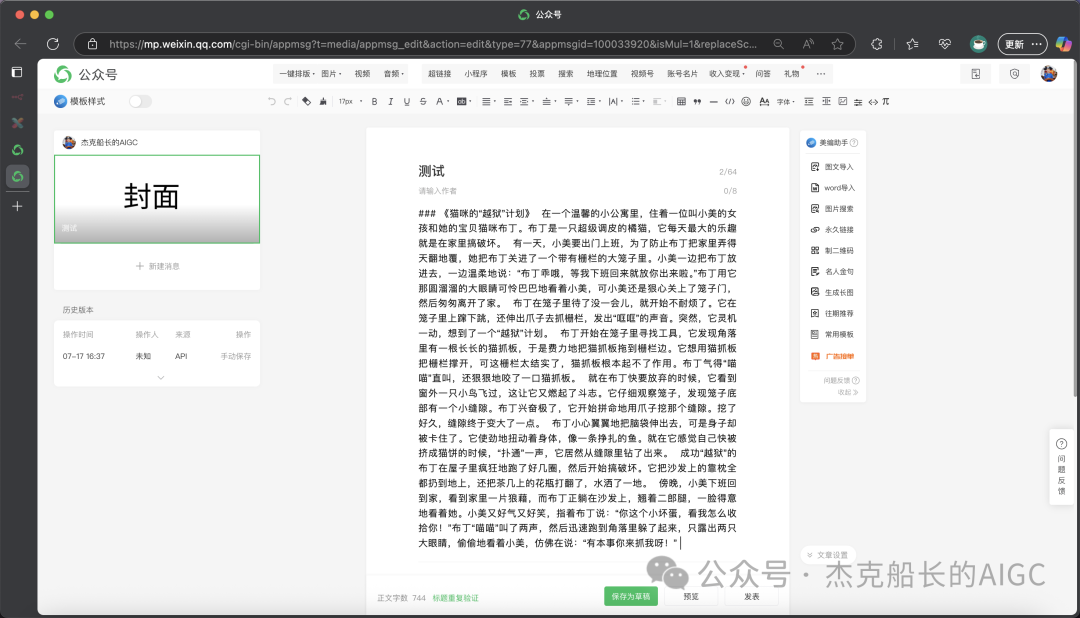This screenshot has width=1080, height=618.
Task: Click the 问题反馈 side feedback tab
Action: tap(1061, 467)
